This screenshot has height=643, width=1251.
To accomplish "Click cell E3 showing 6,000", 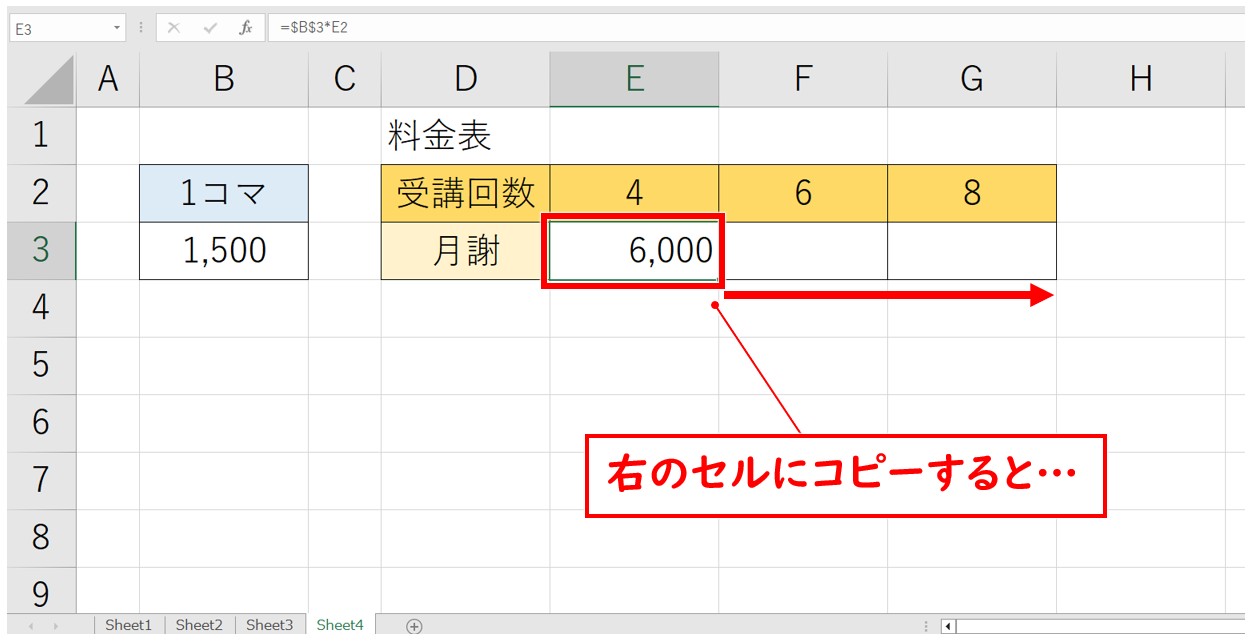I will (x=634, y=251).
